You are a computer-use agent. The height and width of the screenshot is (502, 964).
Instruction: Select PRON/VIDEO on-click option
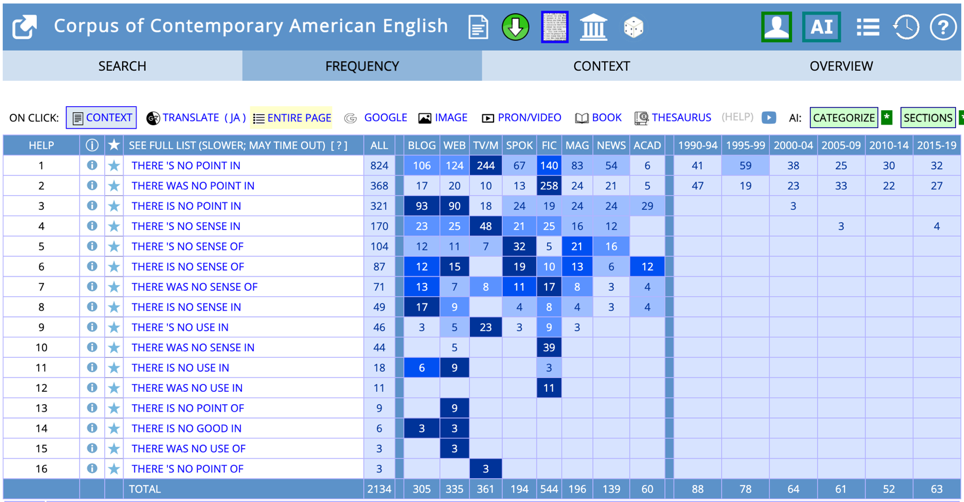tap(521, 117)
